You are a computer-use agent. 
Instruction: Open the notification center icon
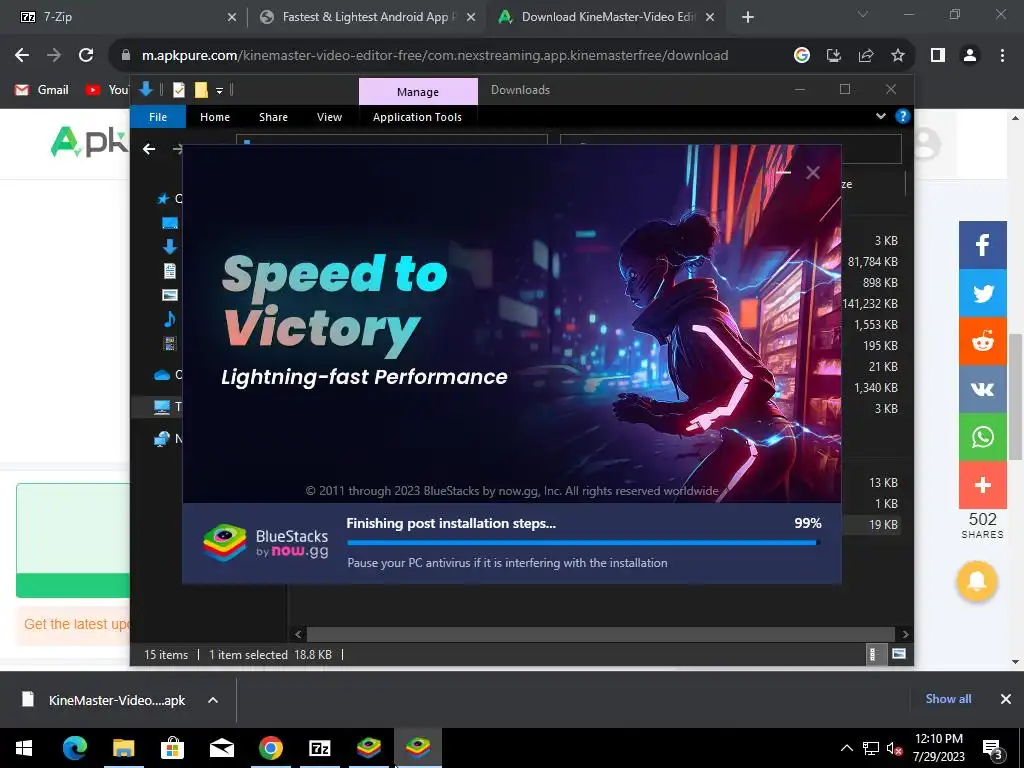pyautogui.click(x=993, y=749)
